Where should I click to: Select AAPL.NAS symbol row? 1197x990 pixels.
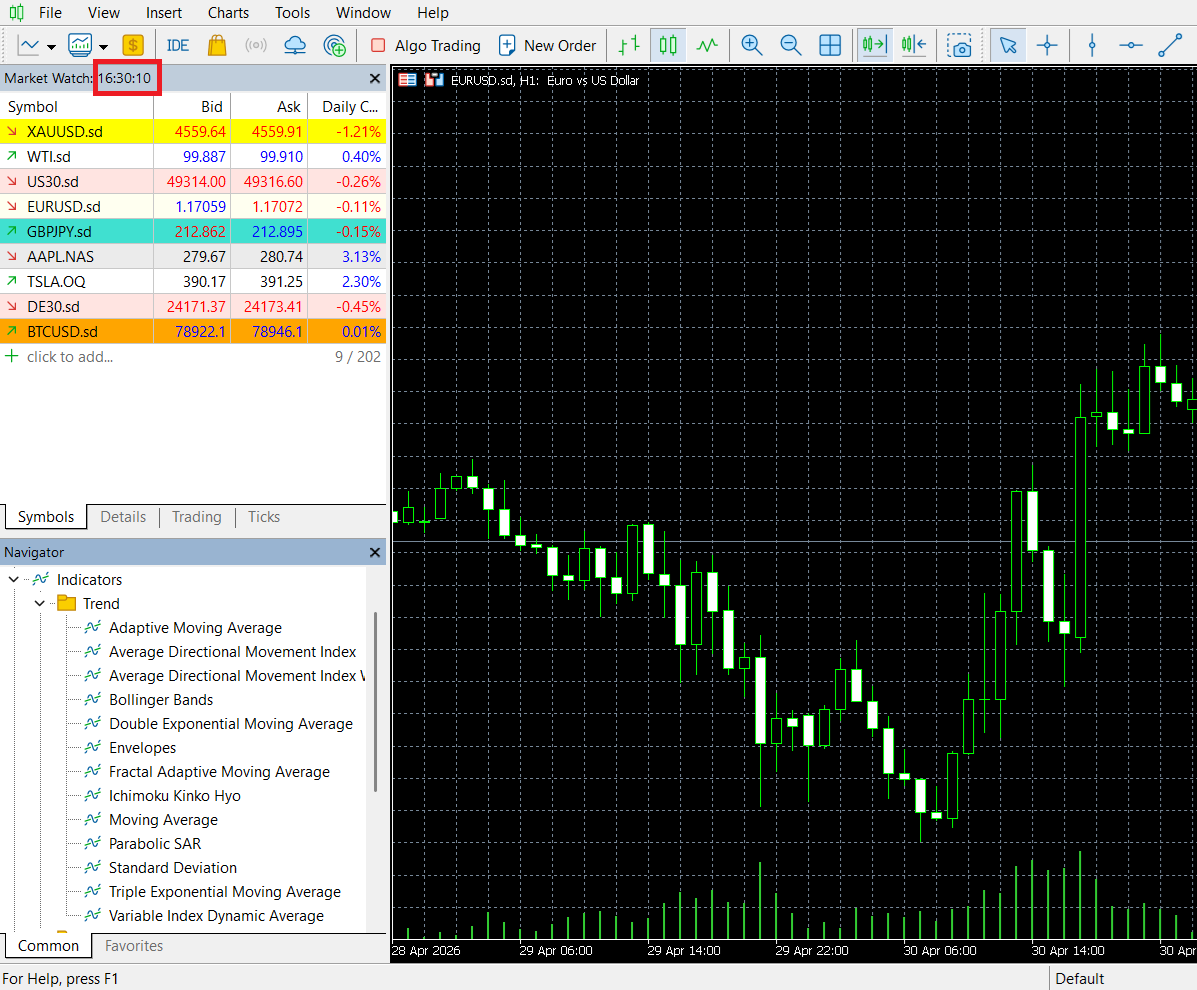point(193,256)
